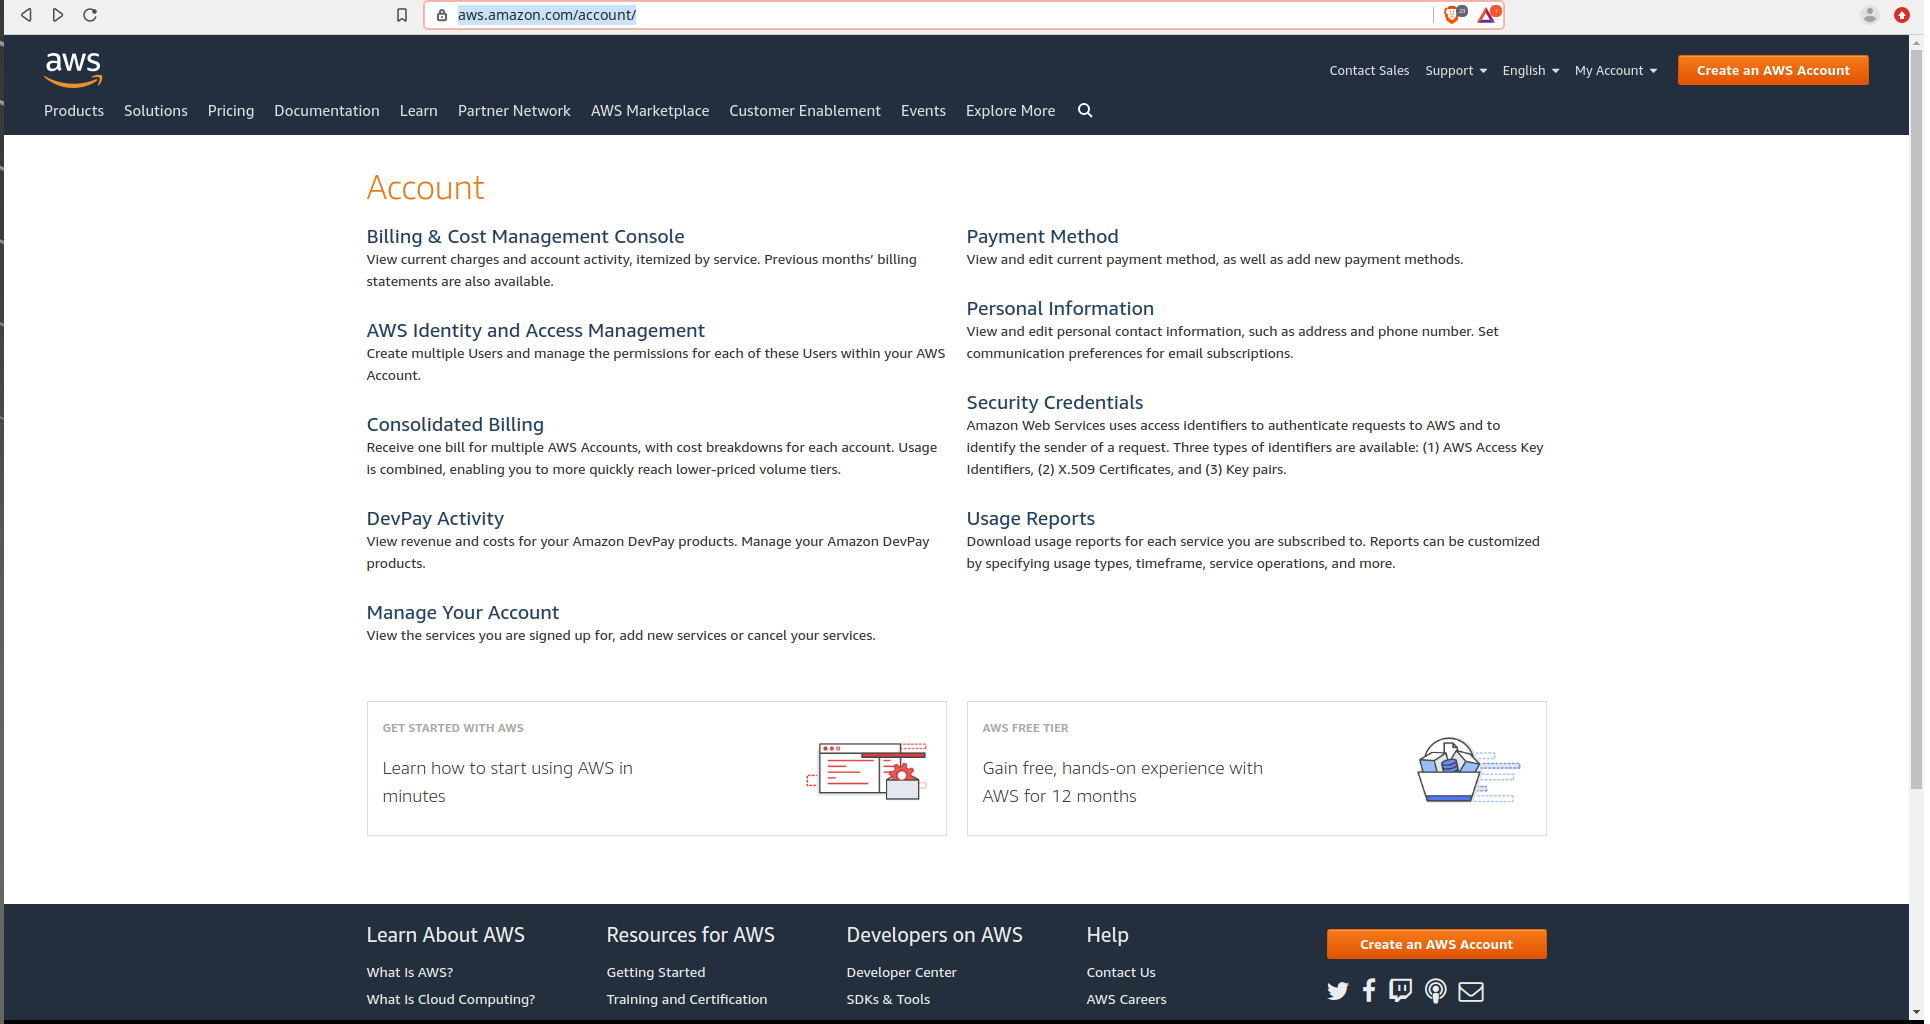Open Billing & Cost Management Console link
Screen dimensions: 1930x1024
(525, 237)
